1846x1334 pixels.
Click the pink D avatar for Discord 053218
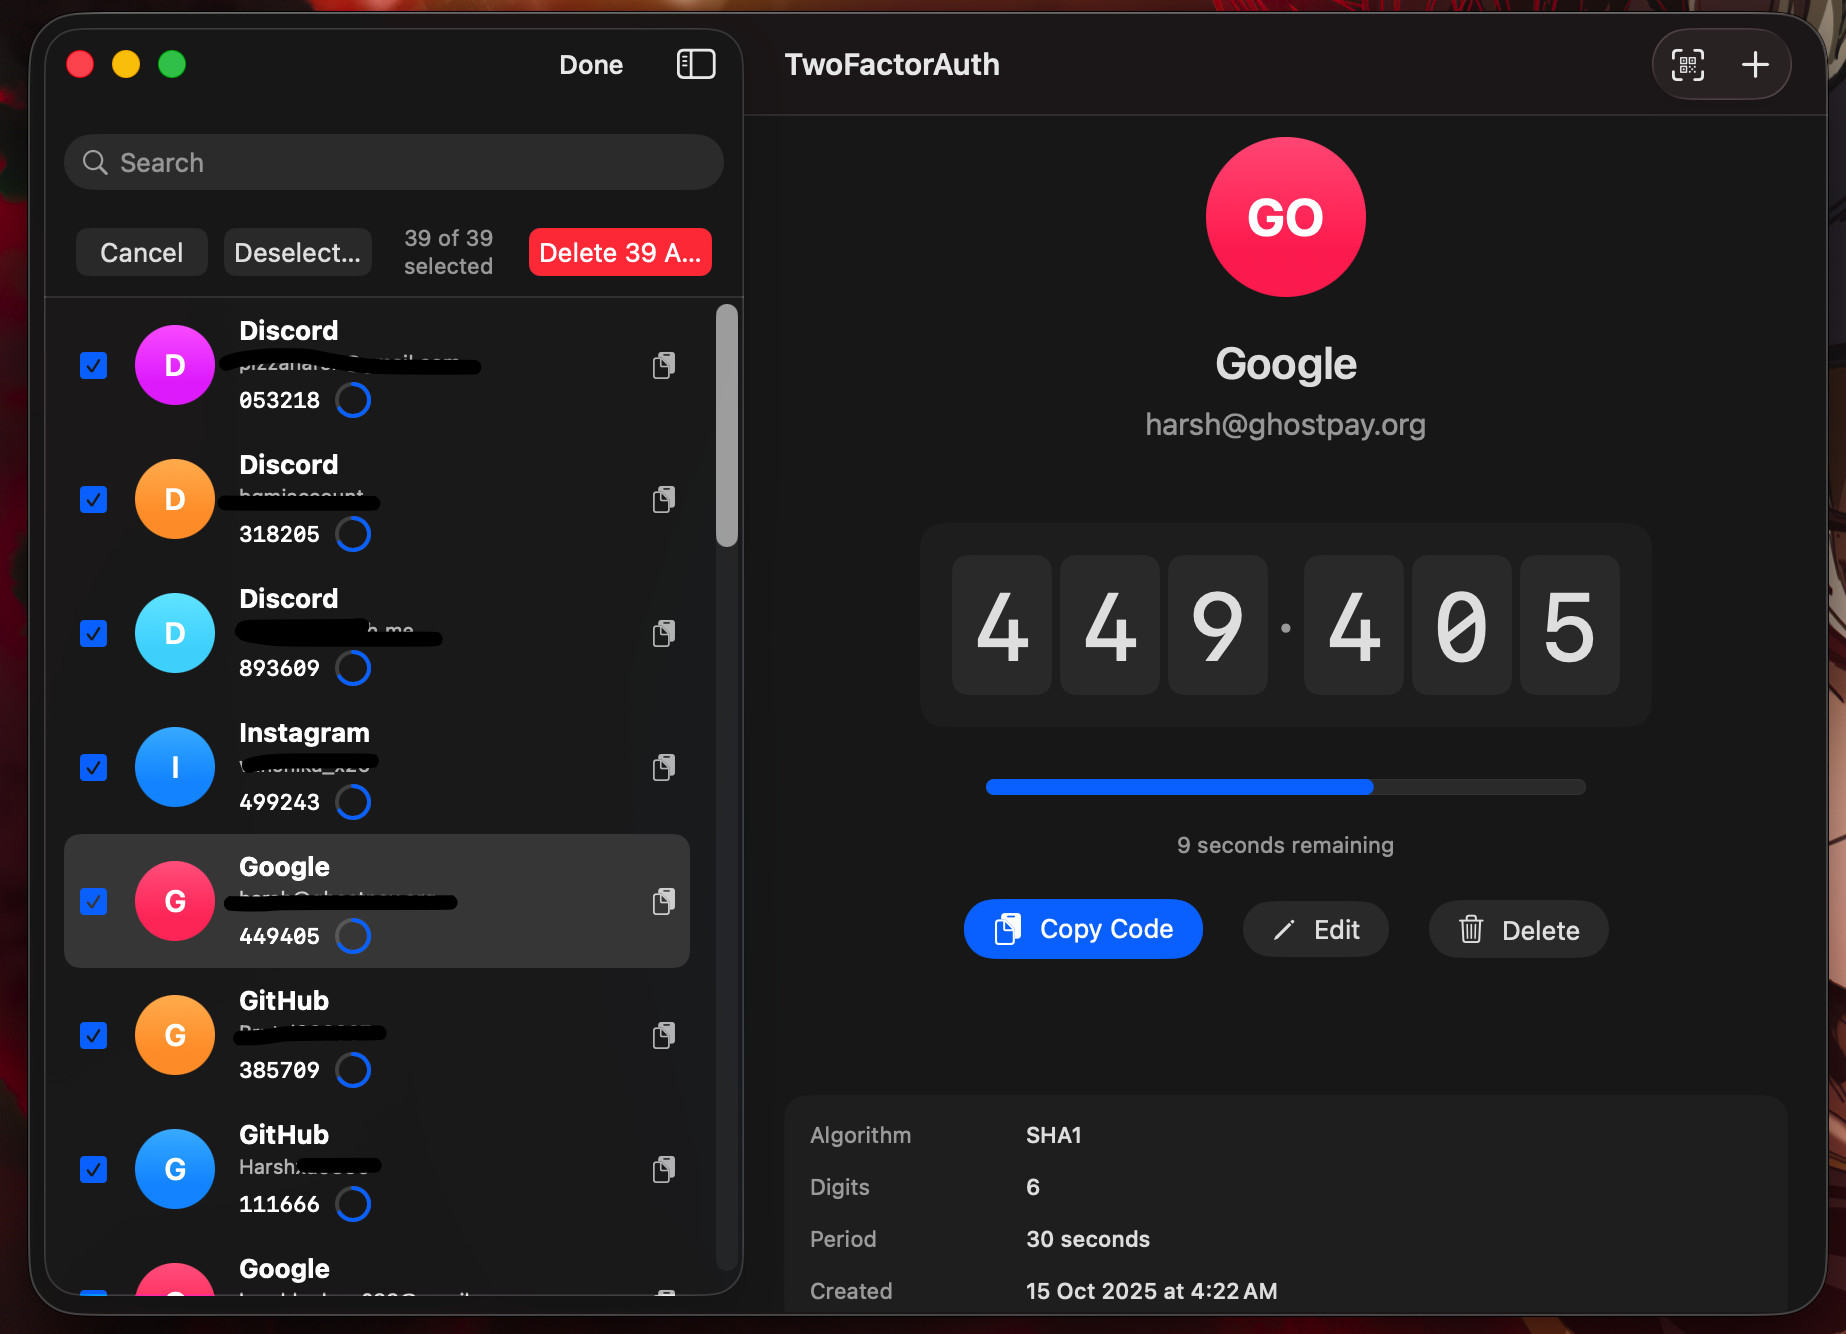coord(175,365)
